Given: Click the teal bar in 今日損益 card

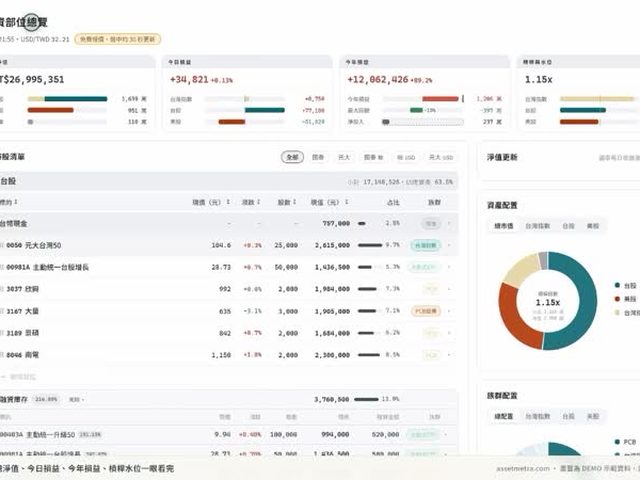Looking at the screenshot, I should click(264, 110).
